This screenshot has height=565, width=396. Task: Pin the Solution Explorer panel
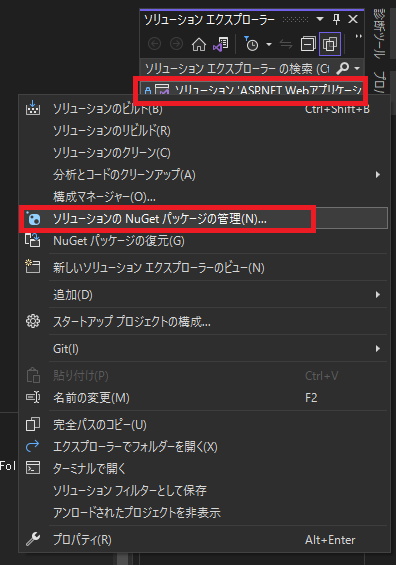336,19
